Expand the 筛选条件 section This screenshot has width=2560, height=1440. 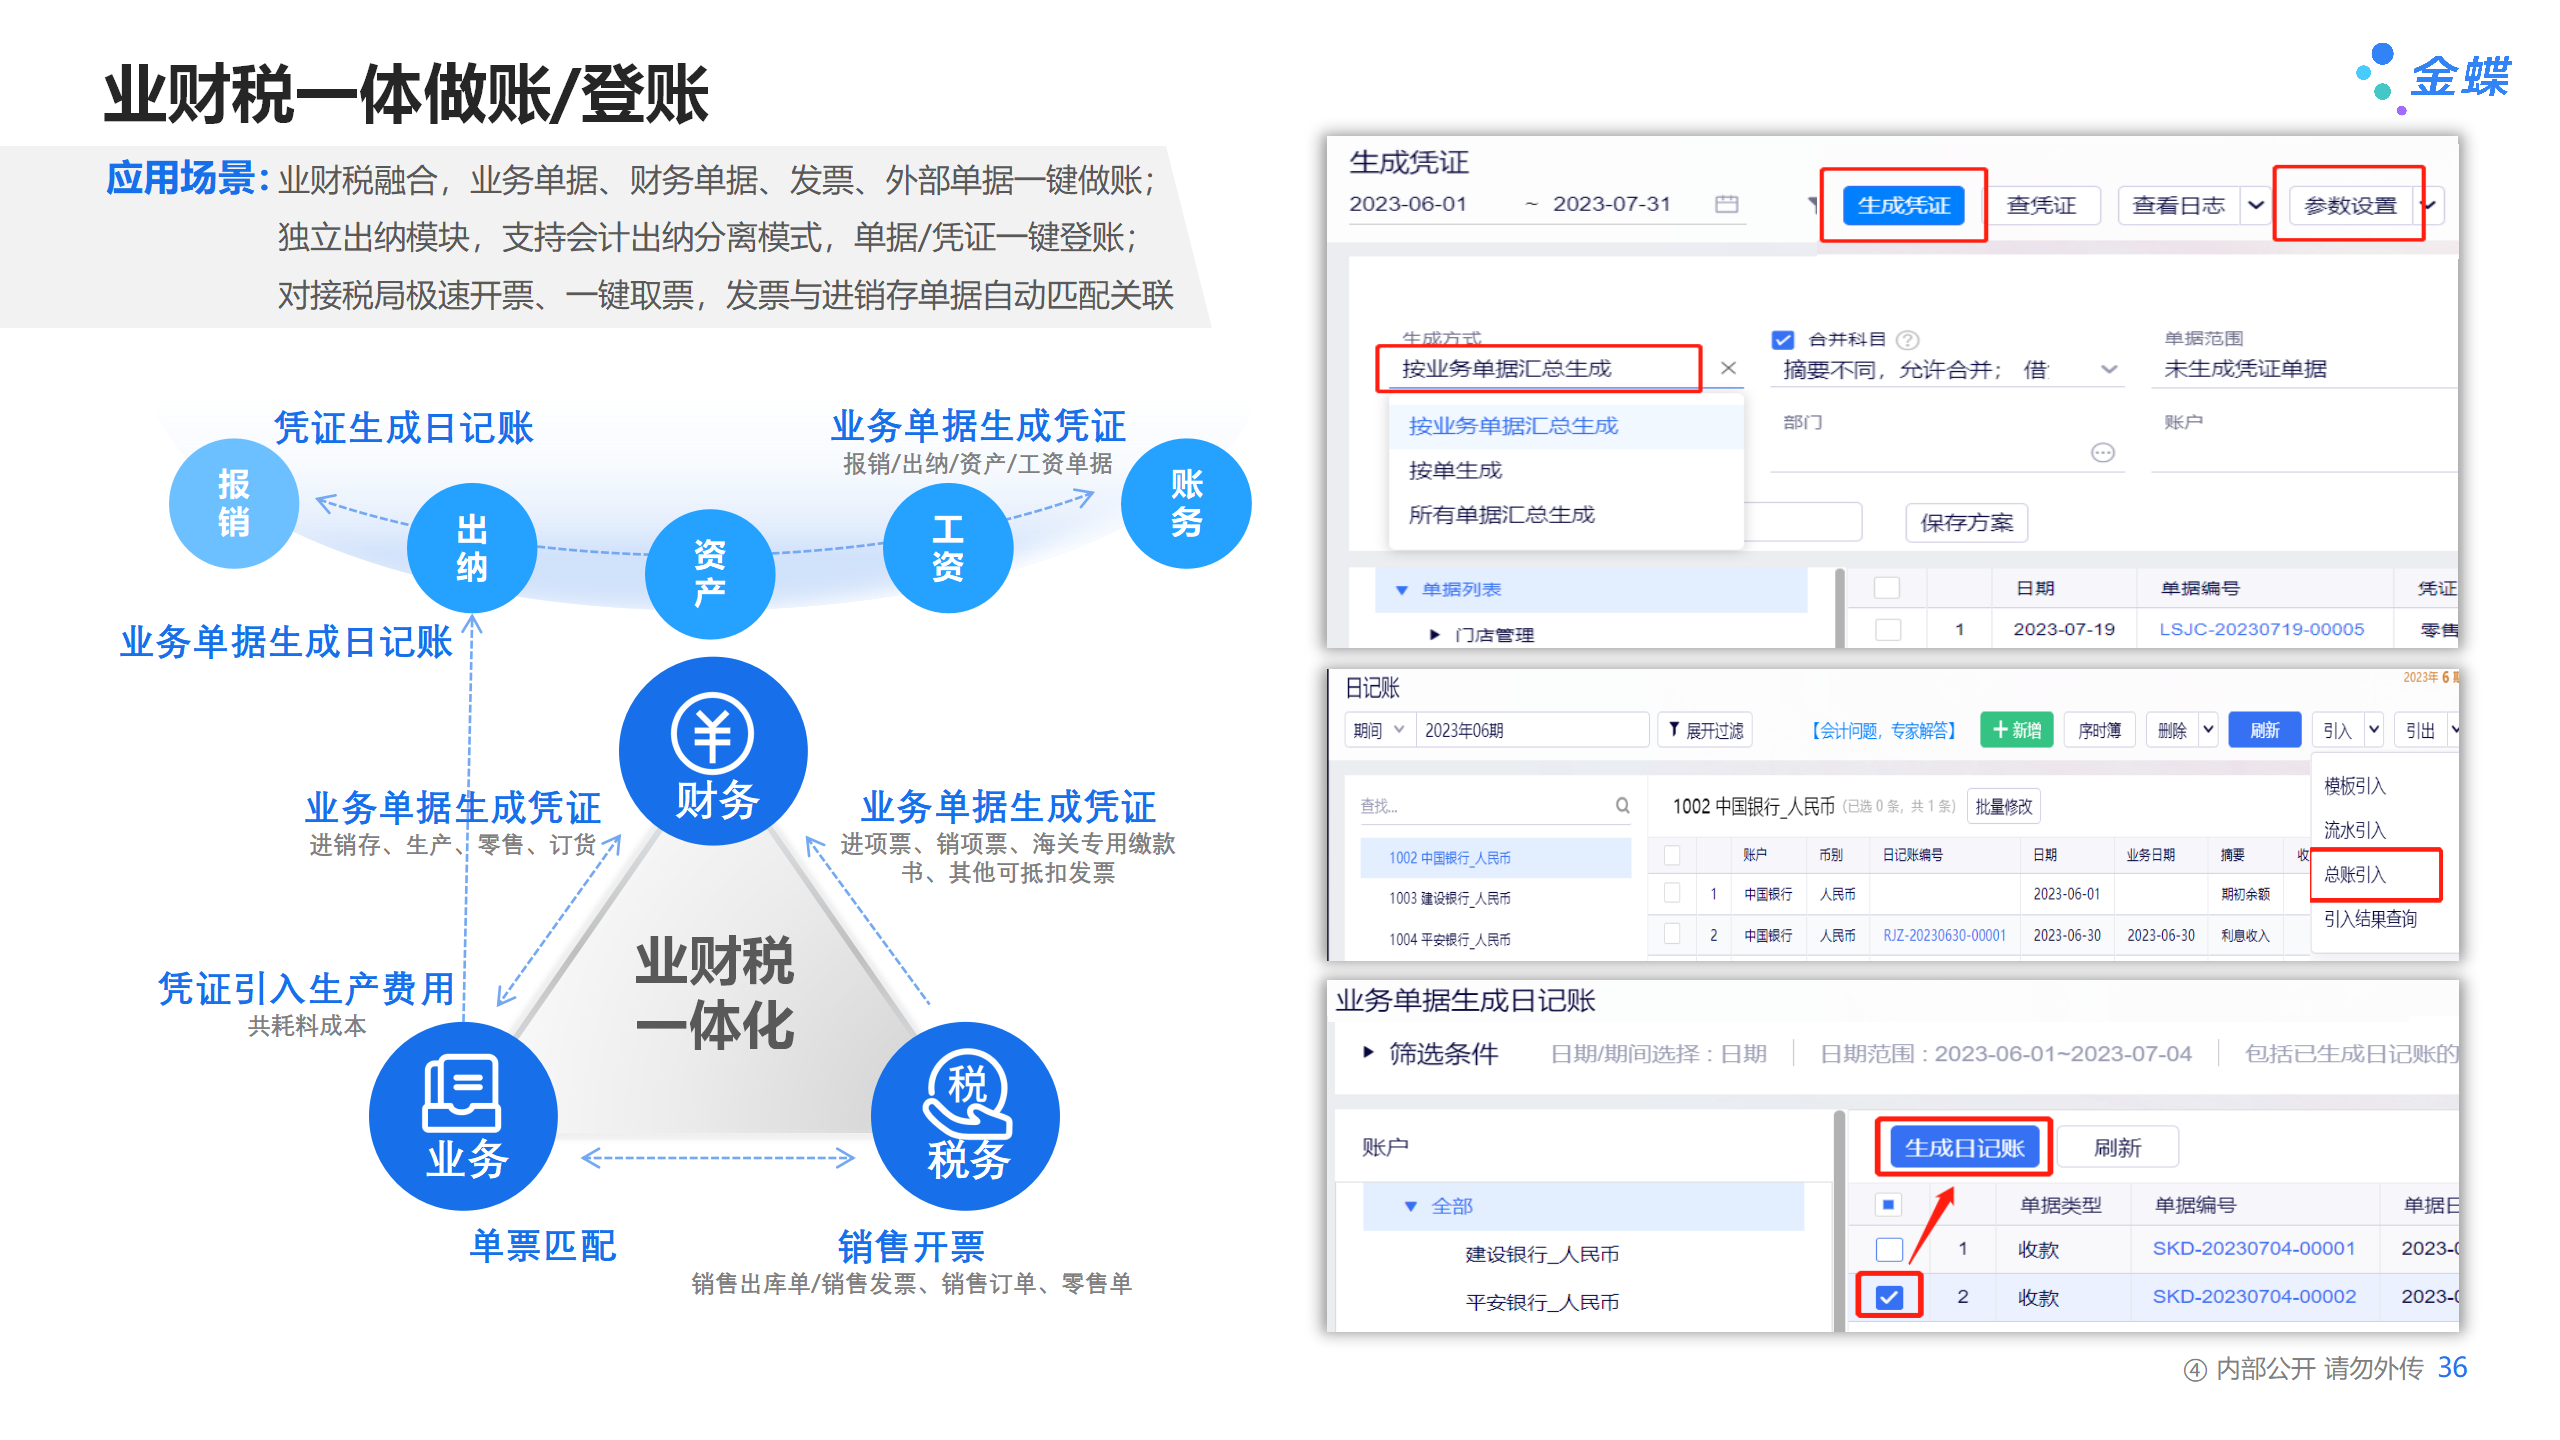[1368, 1052]
